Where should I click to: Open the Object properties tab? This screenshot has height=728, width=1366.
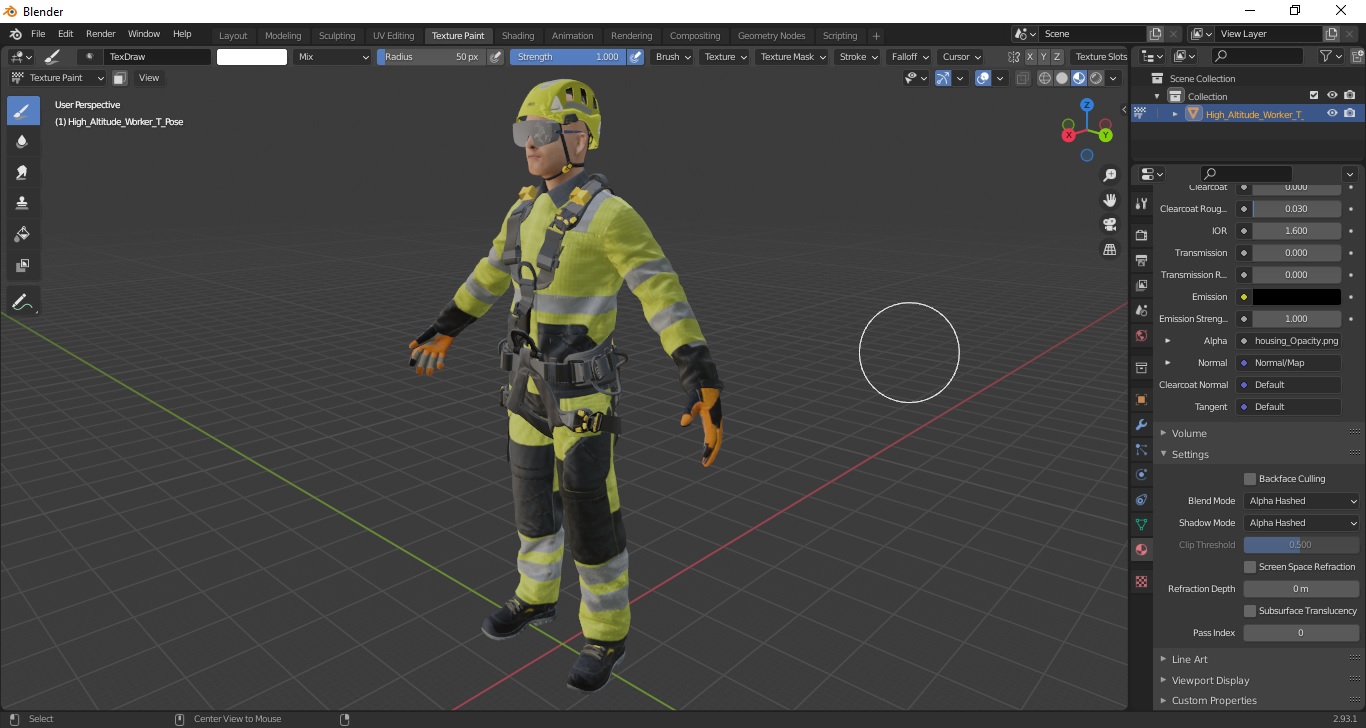1142,399
